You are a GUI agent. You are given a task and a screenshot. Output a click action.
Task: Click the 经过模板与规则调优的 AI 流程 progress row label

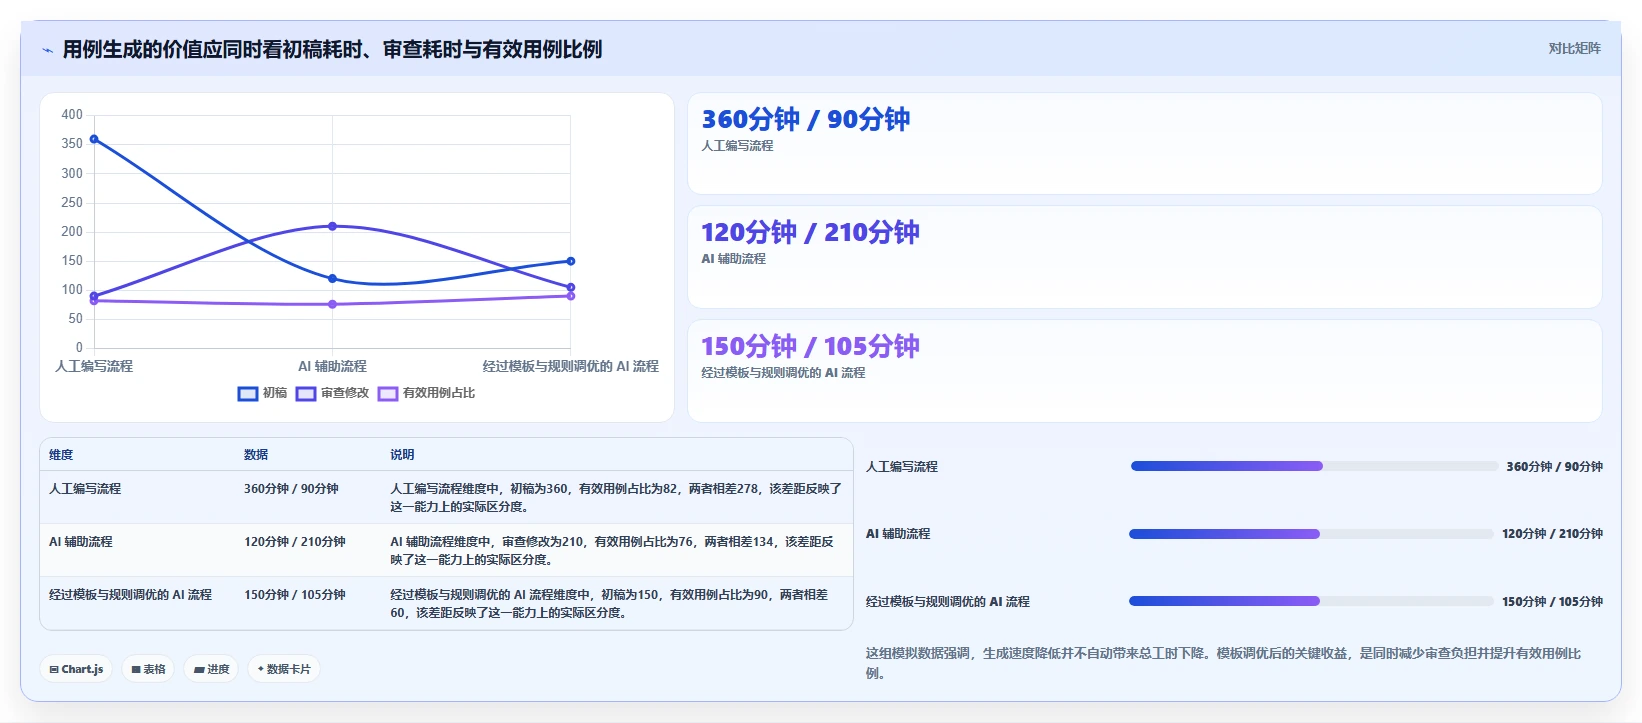point(948,601)
